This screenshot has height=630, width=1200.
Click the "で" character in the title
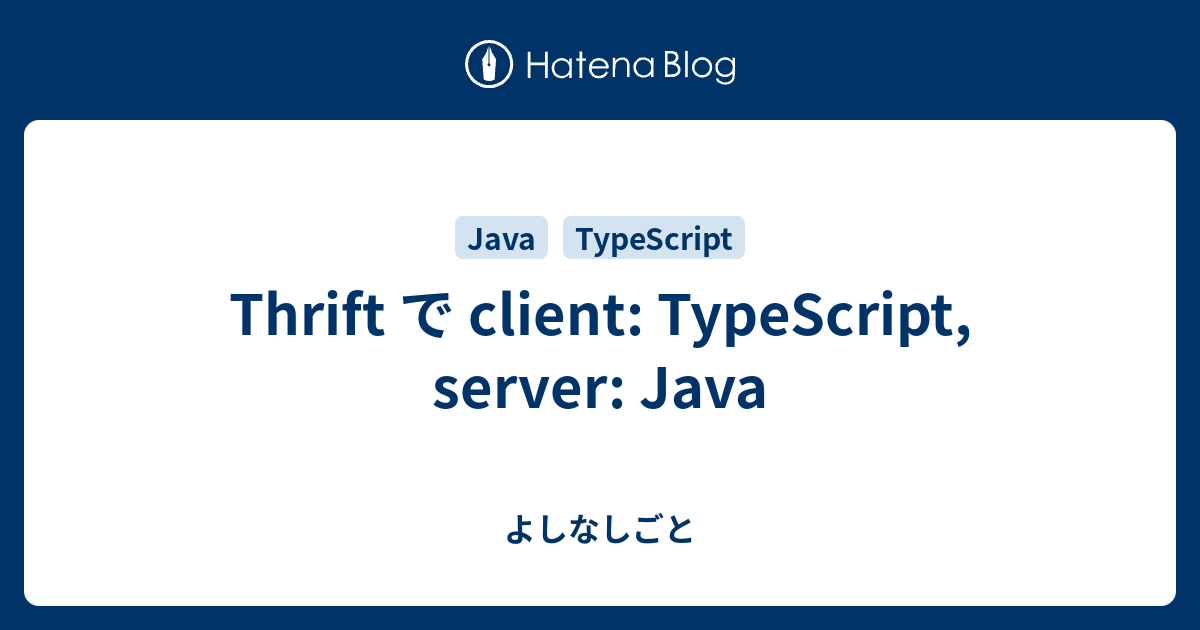click(x=427, y=317)
